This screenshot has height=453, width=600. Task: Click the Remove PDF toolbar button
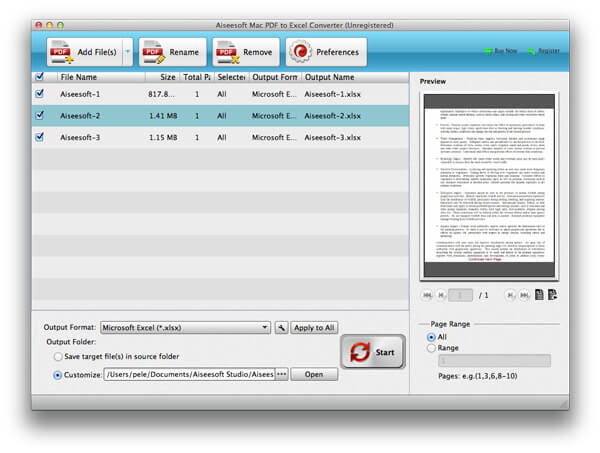tap(246, 52)
